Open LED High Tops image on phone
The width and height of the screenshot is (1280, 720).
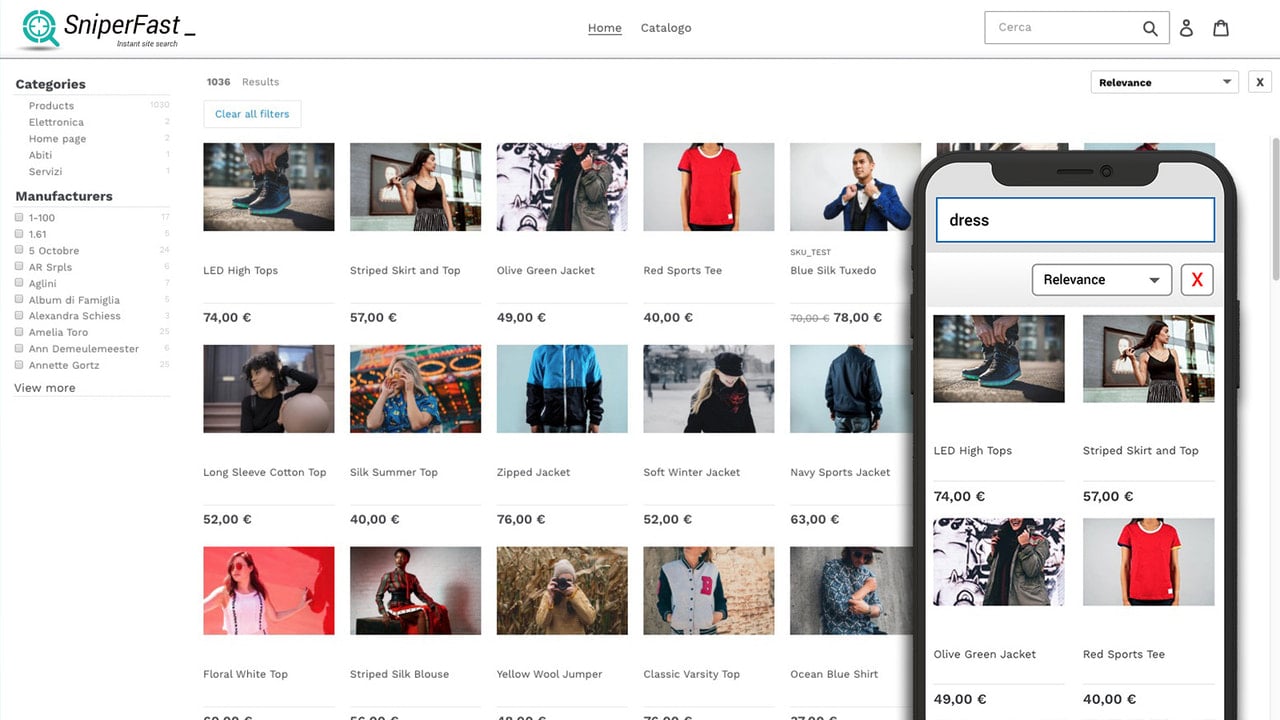coord(999,359)
